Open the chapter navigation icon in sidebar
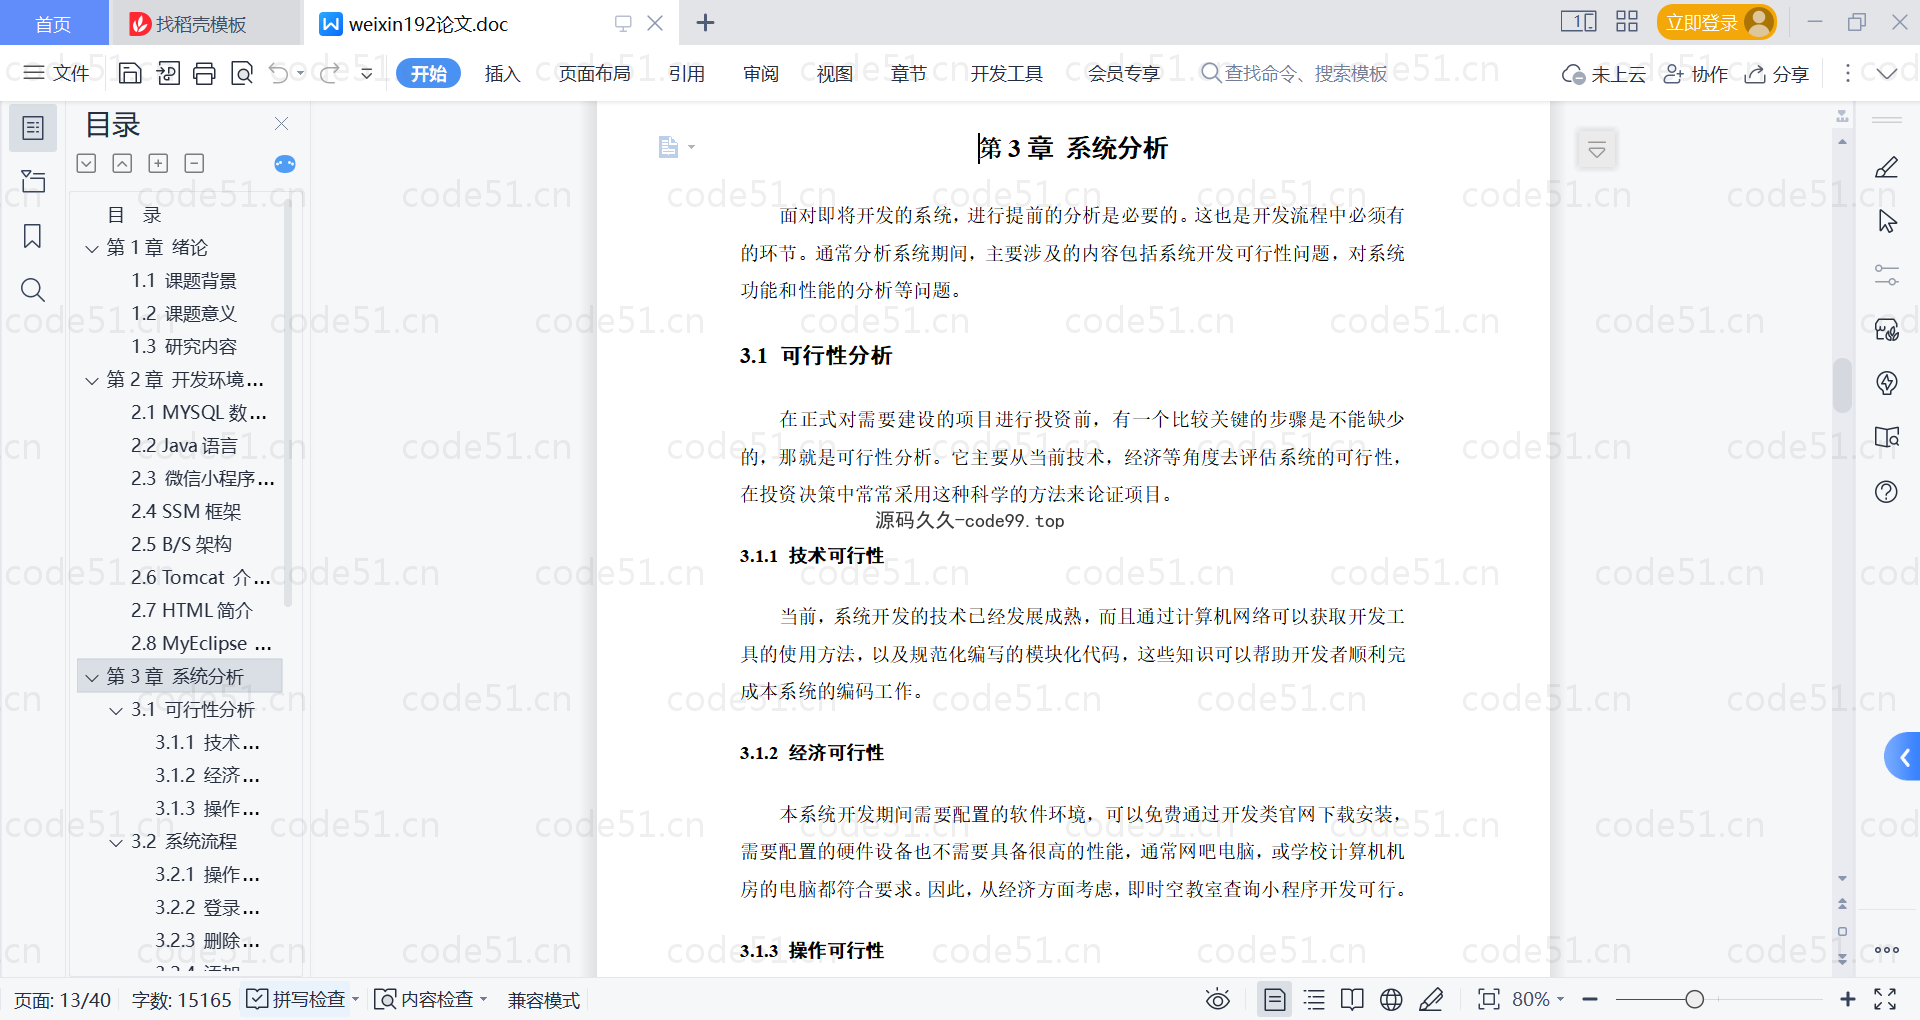 tap(33, 181)
